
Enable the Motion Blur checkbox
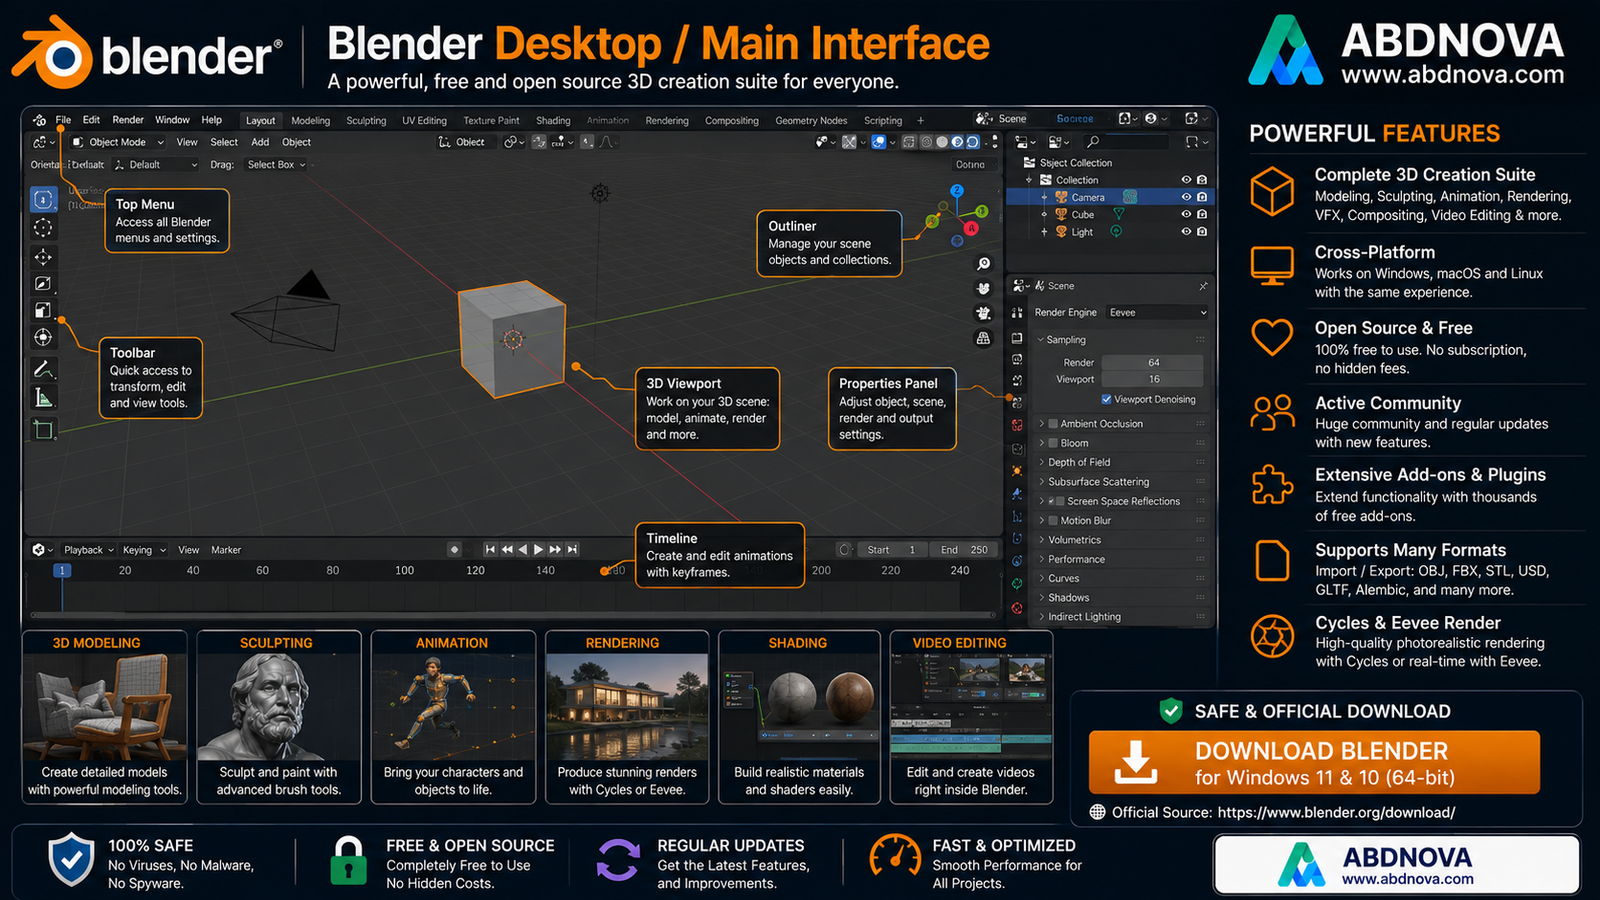[x=1053, y=521]
